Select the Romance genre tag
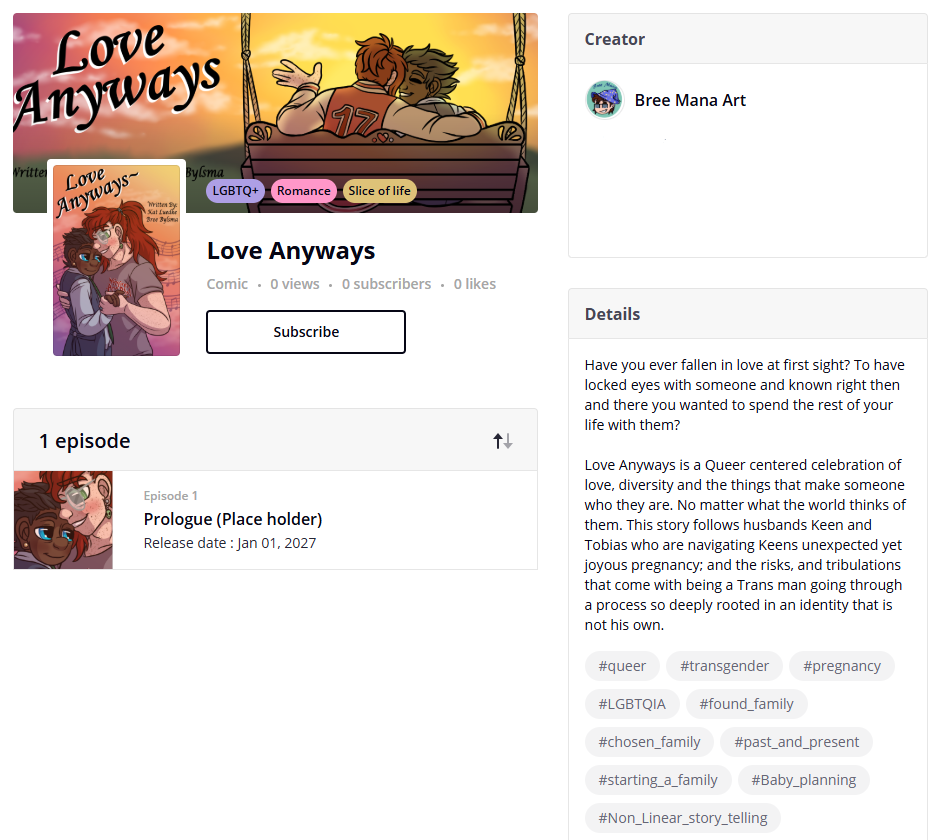 point(303,191)
